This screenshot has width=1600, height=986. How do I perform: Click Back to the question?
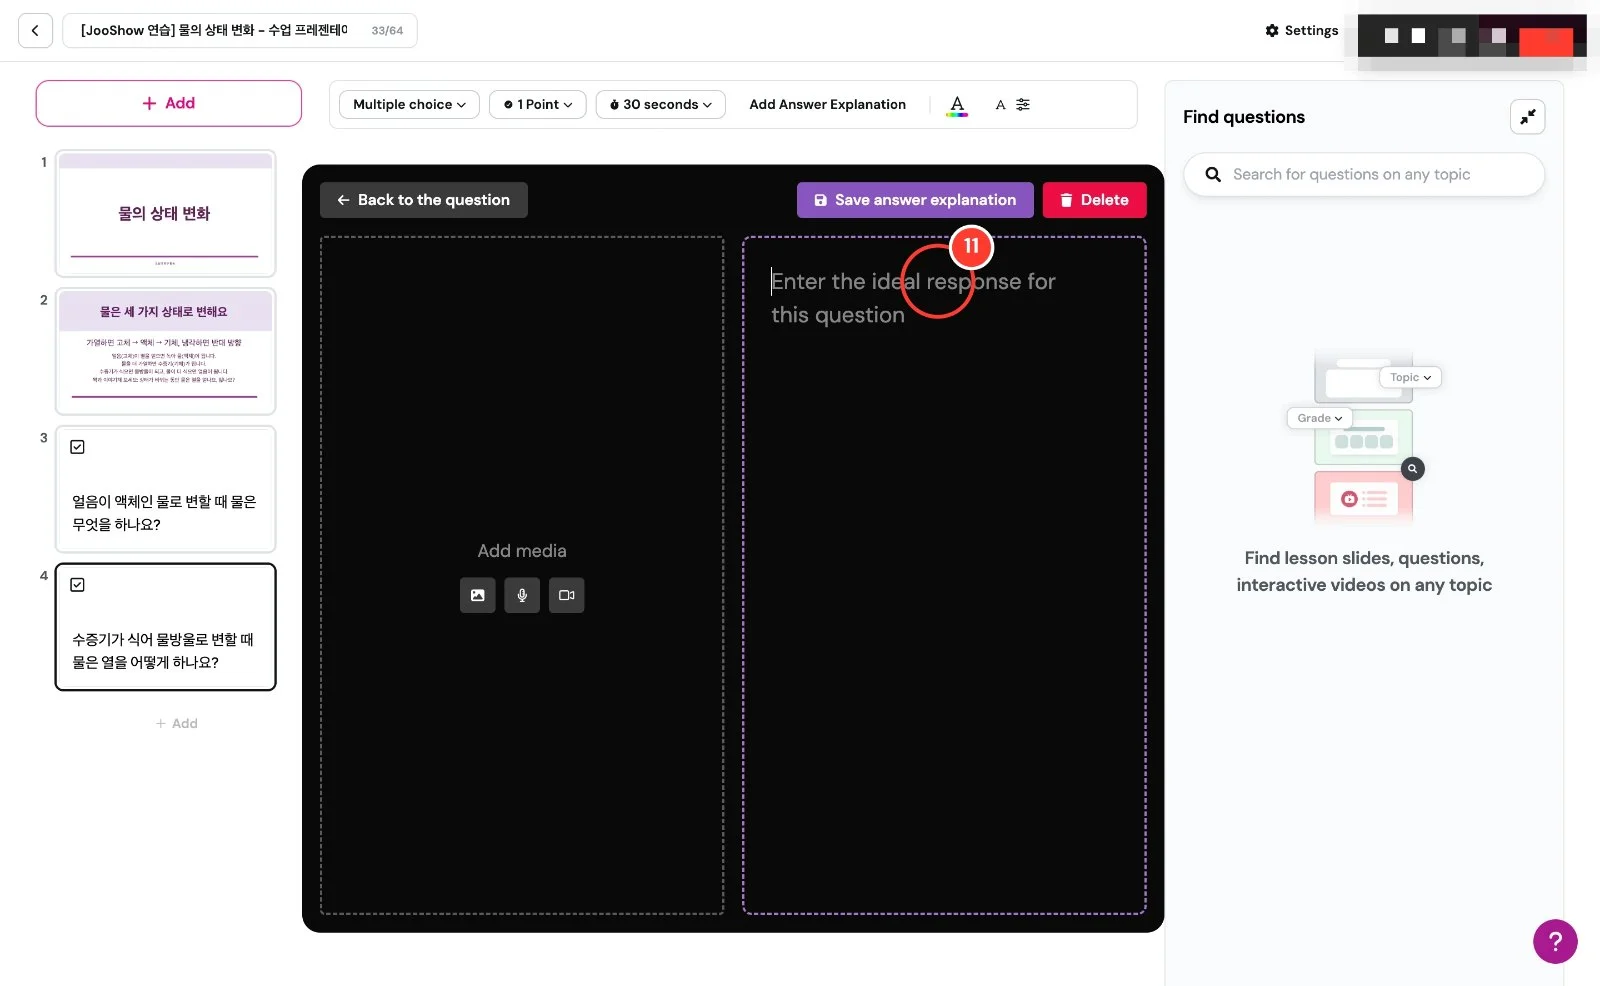point(423,200)
